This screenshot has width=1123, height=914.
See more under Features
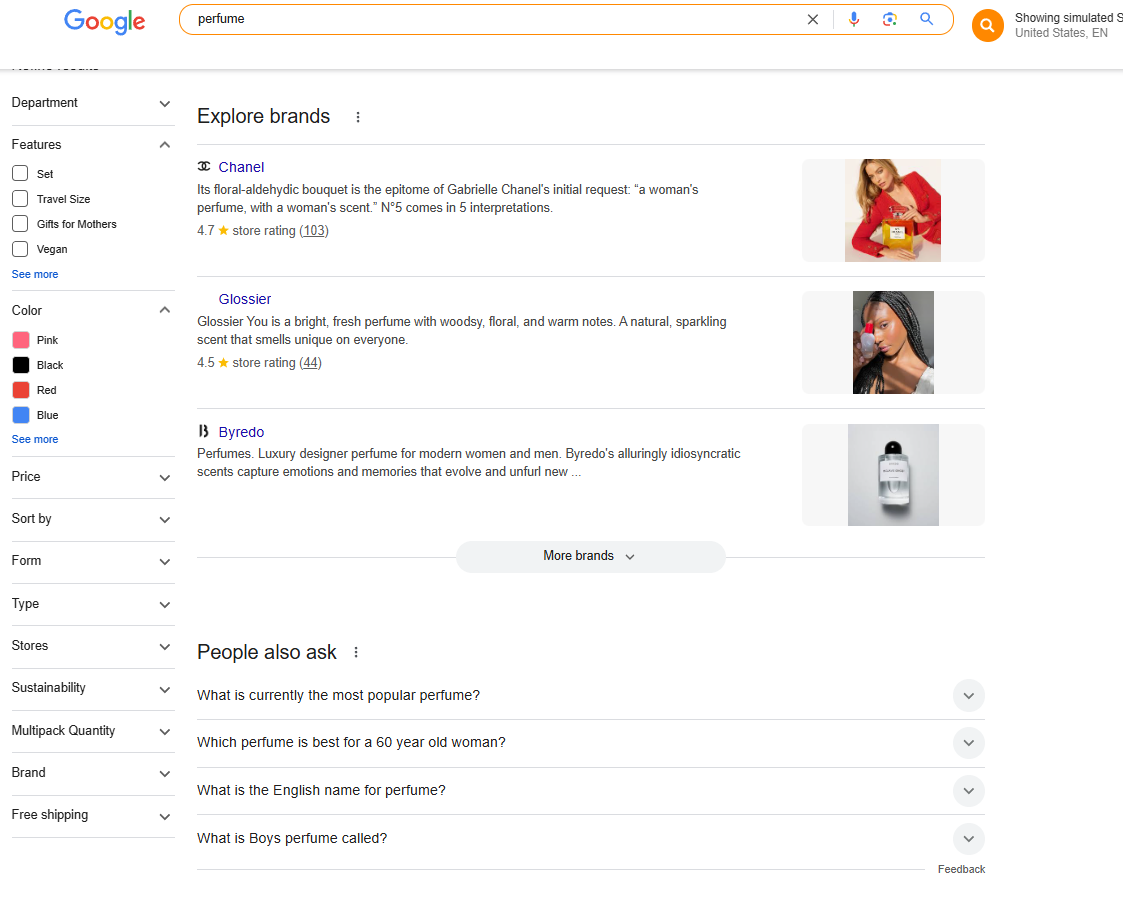pos(34,274)
